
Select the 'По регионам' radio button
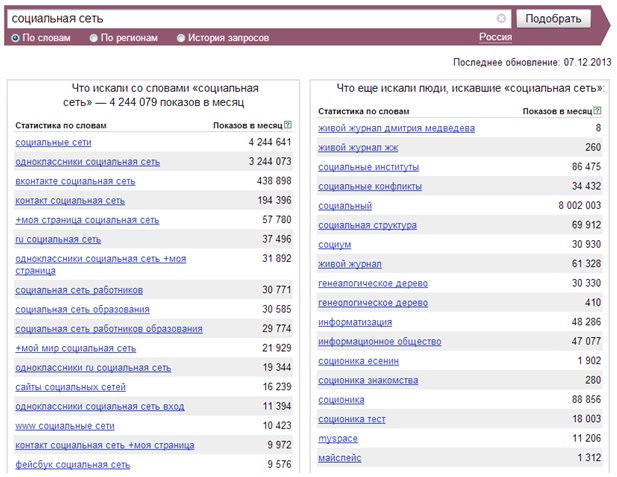click(x=94, y=38)
